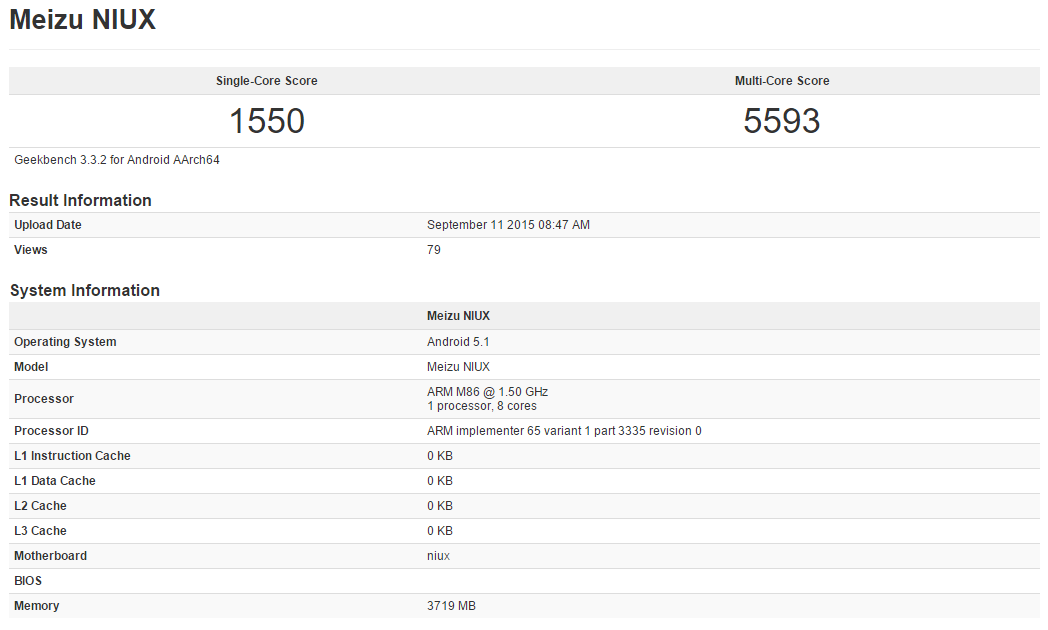
Task: Click the 1550 single-core score value
Action: (x=267, y=121)
